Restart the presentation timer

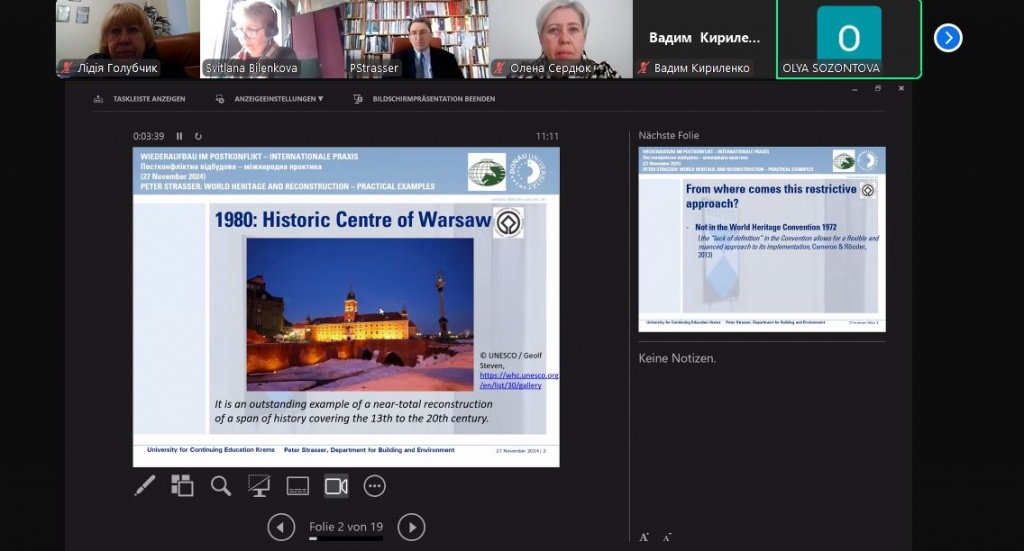pos(198,136)
